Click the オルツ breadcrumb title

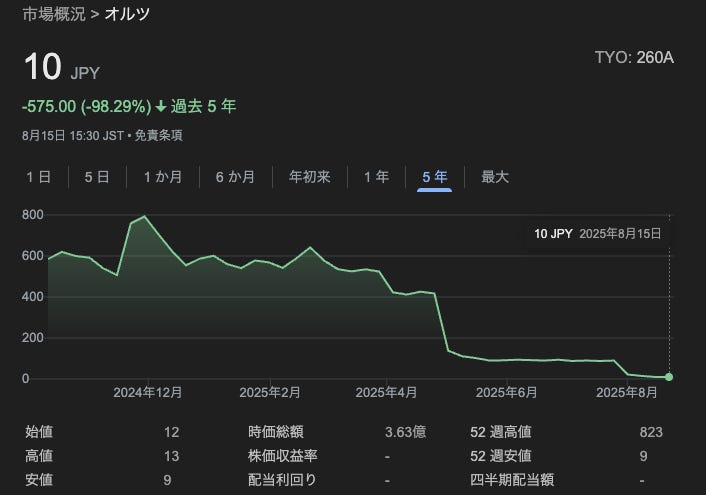click(x=127, y=14)
